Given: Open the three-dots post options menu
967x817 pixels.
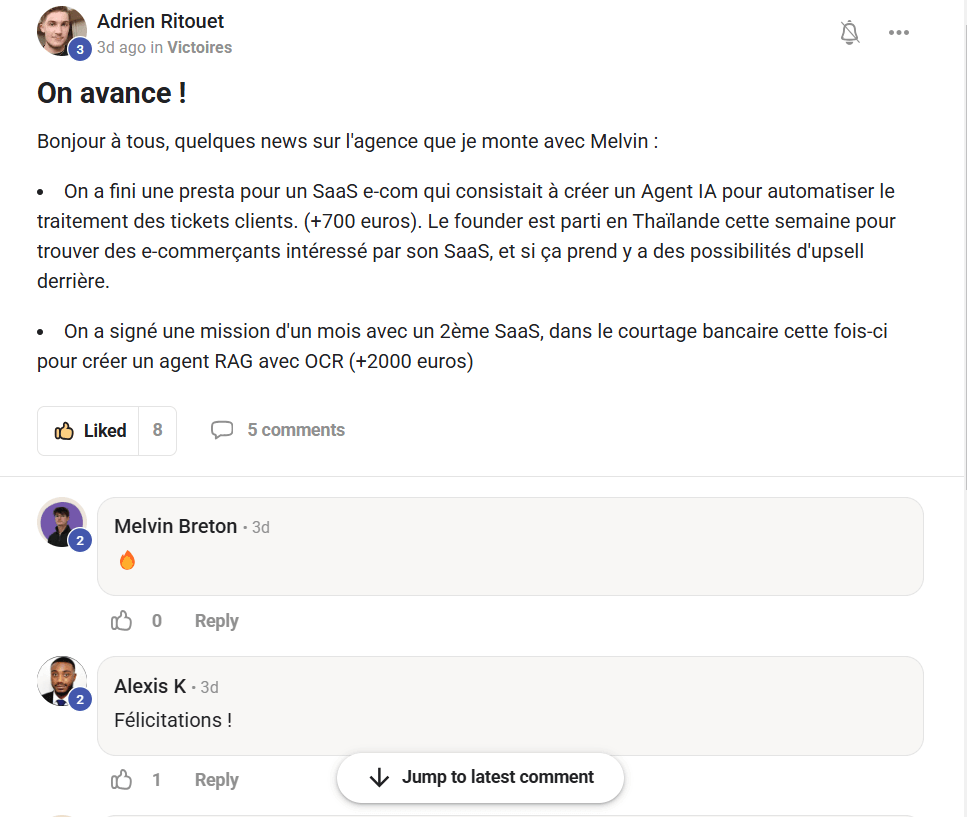Looking at the screenshot, I should point(899,33).
